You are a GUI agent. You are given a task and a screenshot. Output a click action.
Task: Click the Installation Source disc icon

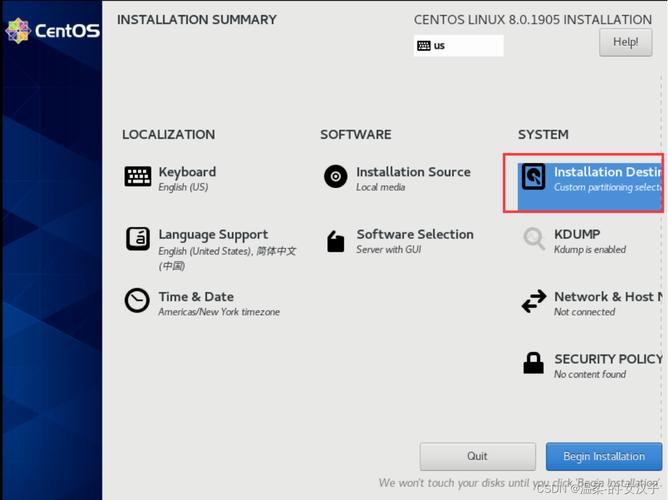[x=336, y=176]
